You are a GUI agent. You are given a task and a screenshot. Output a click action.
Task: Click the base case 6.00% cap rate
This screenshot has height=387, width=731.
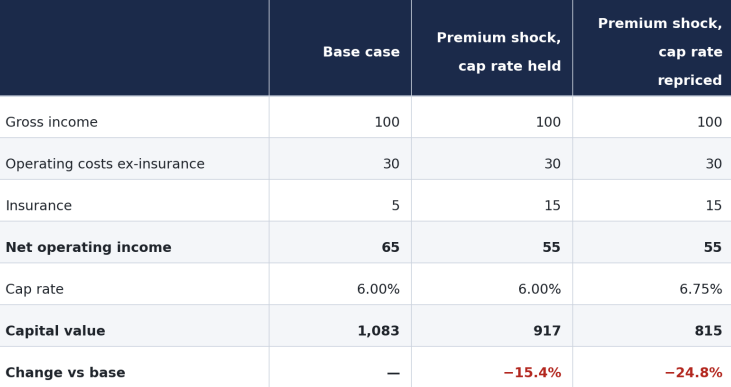[x=378, y=289]
